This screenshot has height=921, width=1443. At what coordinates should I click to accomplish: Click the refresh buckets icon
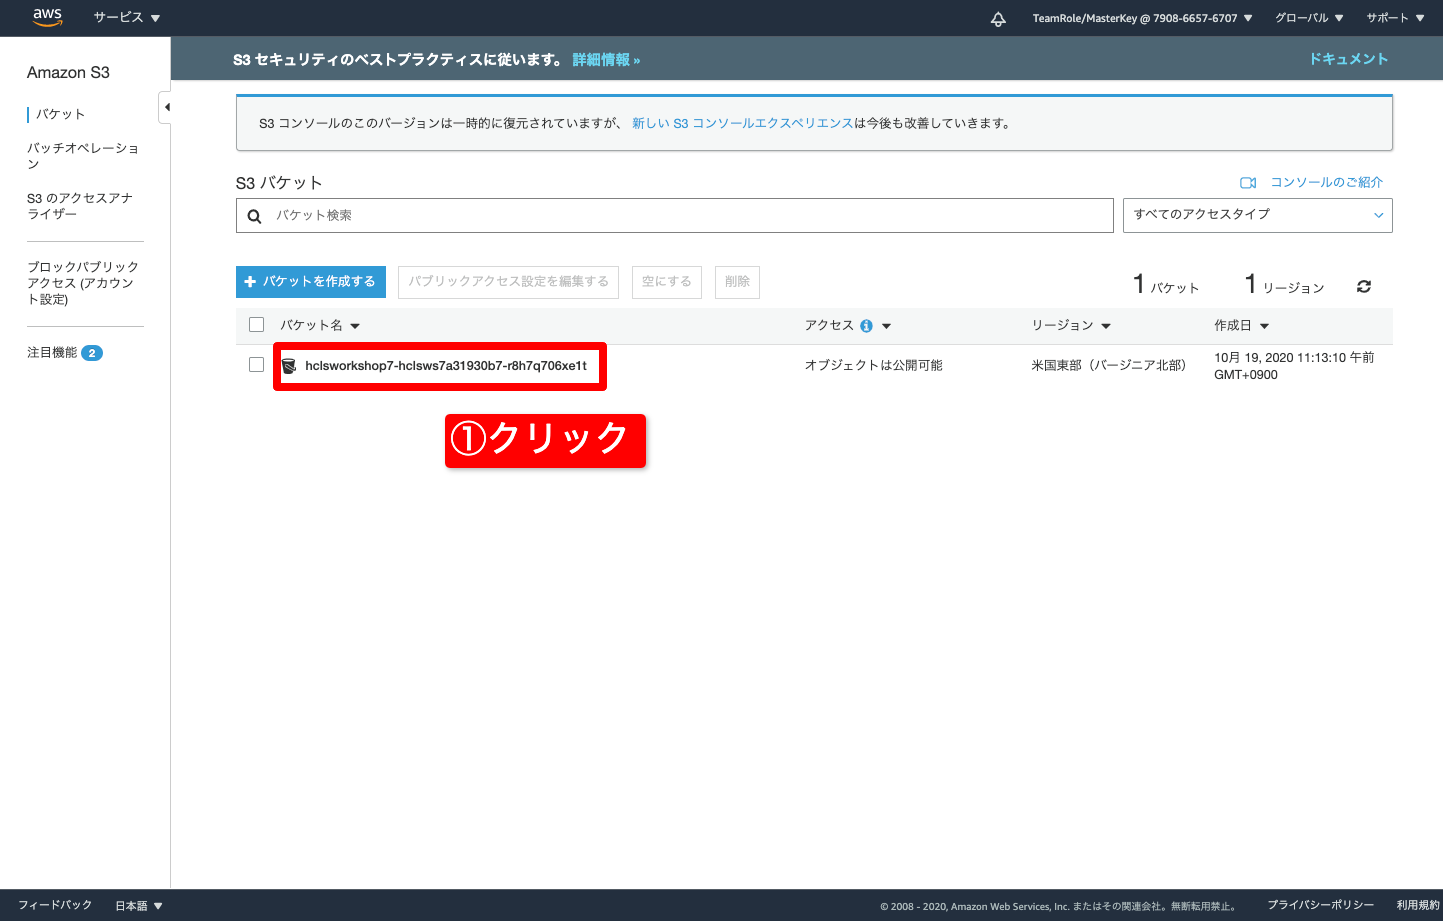pos(1364,287)
